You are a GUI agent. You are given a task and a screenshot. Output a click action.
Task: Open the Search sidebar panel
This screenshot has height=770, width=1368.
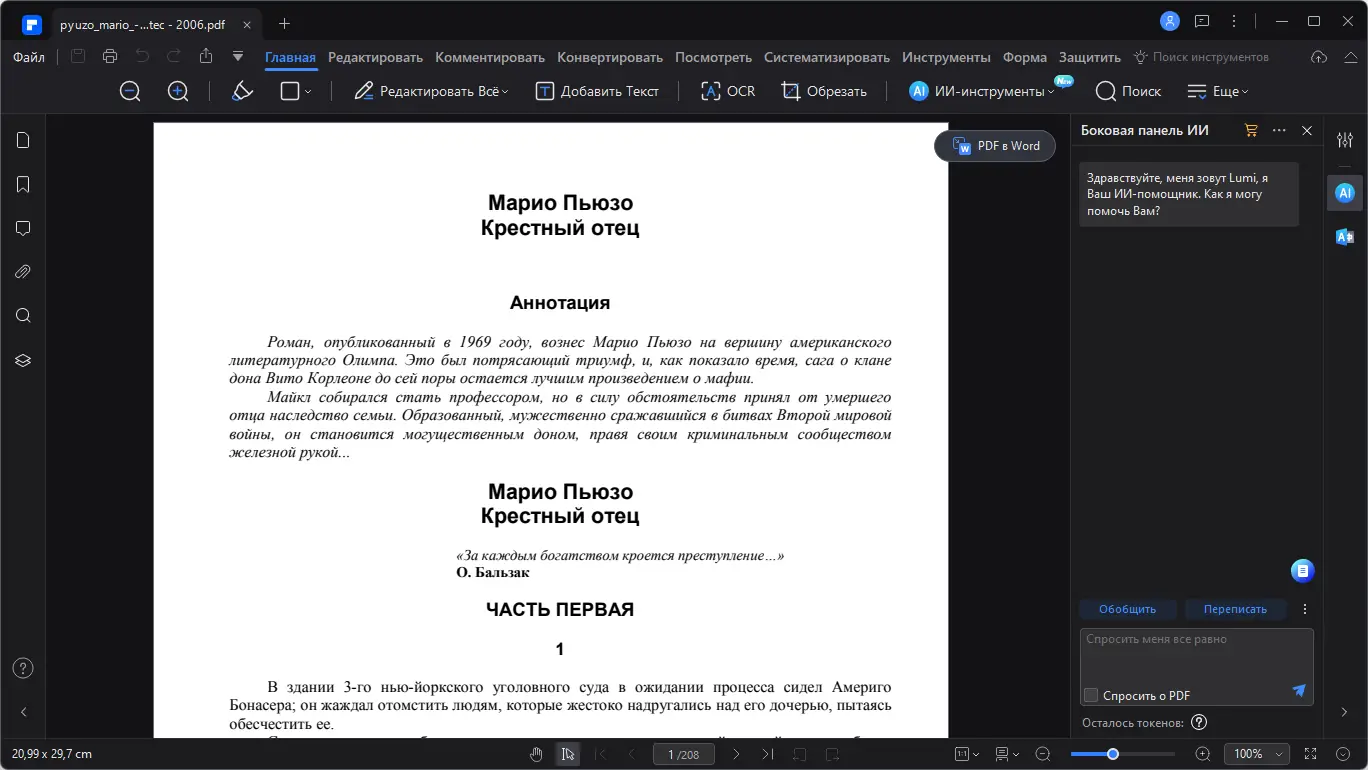click(22, 315)
